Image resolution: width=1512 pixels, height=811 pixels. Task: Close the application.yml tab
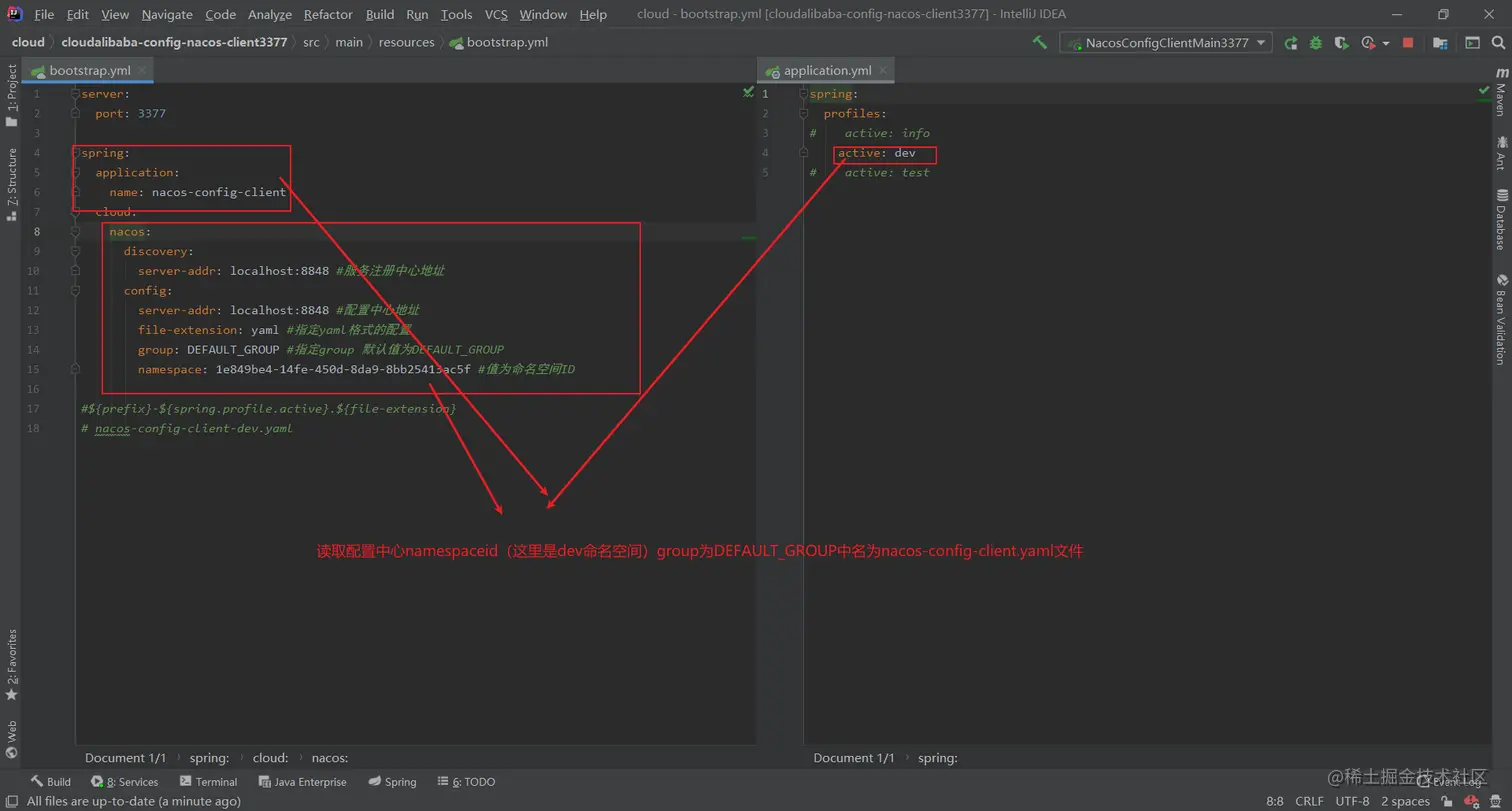click(x=884, y=71)
